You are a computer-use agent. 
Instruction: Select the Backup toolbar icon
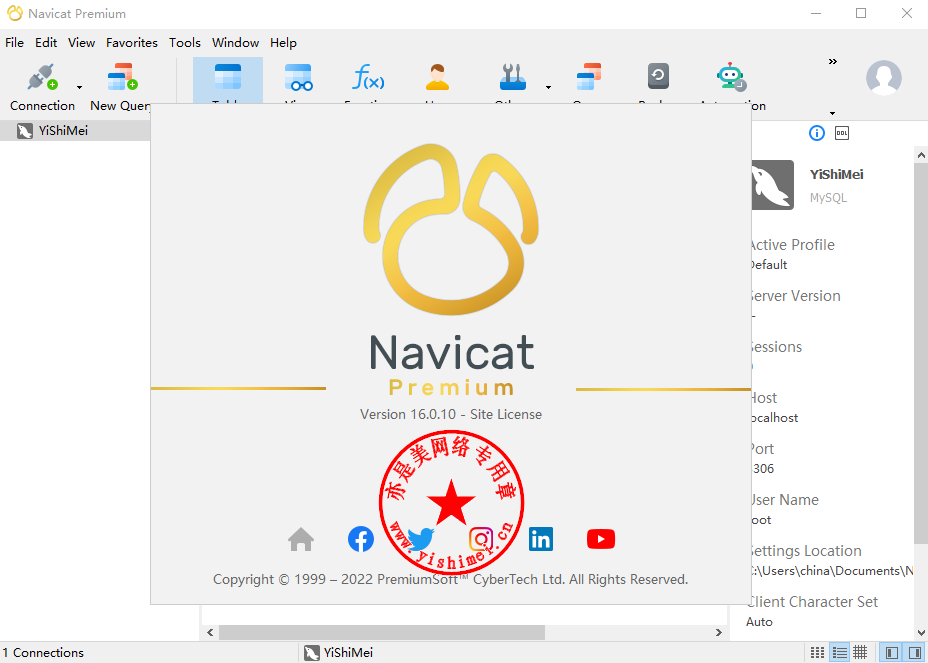[x=658, y=76]
